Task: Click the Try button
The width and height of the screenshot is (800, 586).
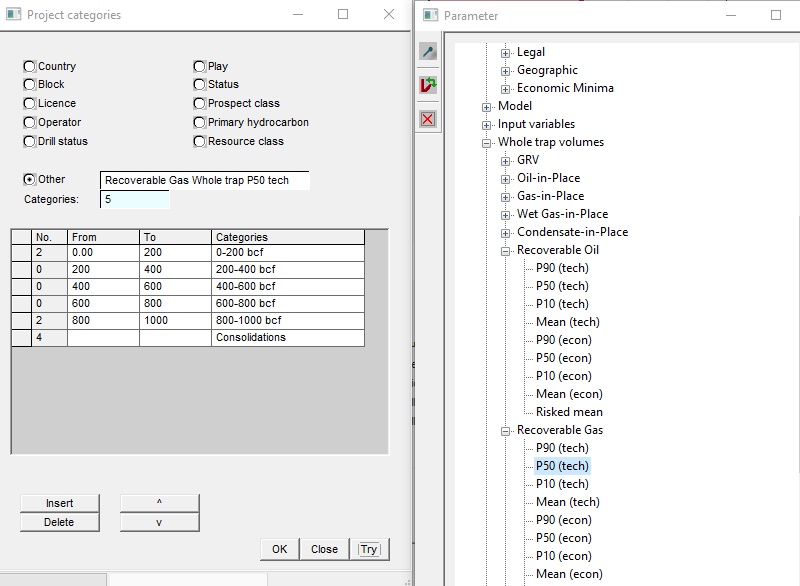Action: pyautogui.click(x=369, y=549)
